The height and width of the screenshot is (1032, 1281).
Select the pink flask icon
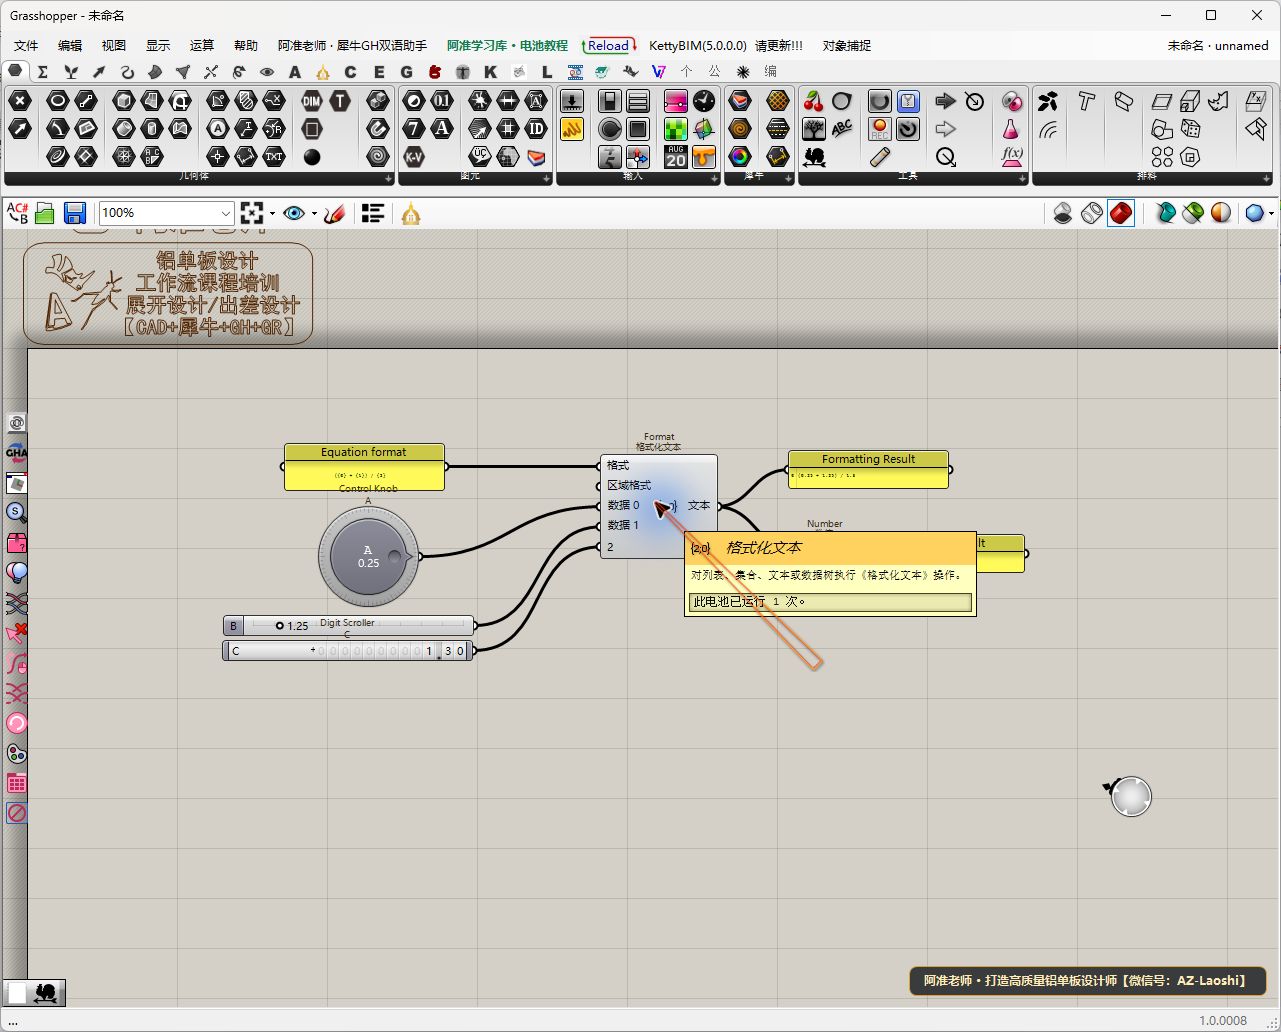coord(1011,129)
